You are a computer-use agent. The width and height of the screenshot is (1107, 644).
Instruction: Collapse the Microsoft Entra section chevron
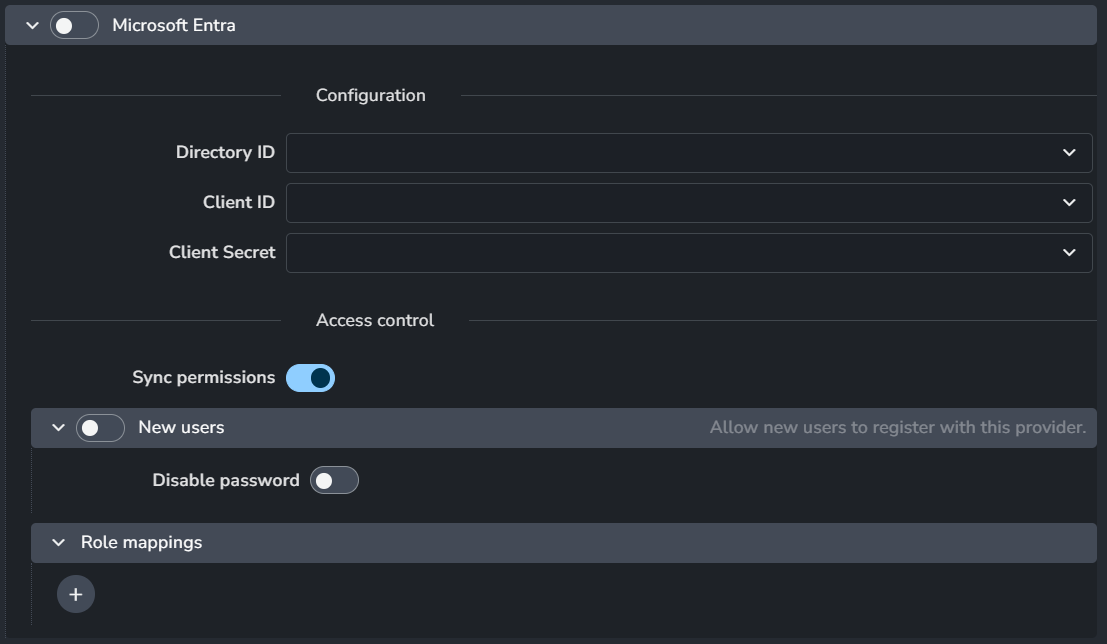click(32, 25)
